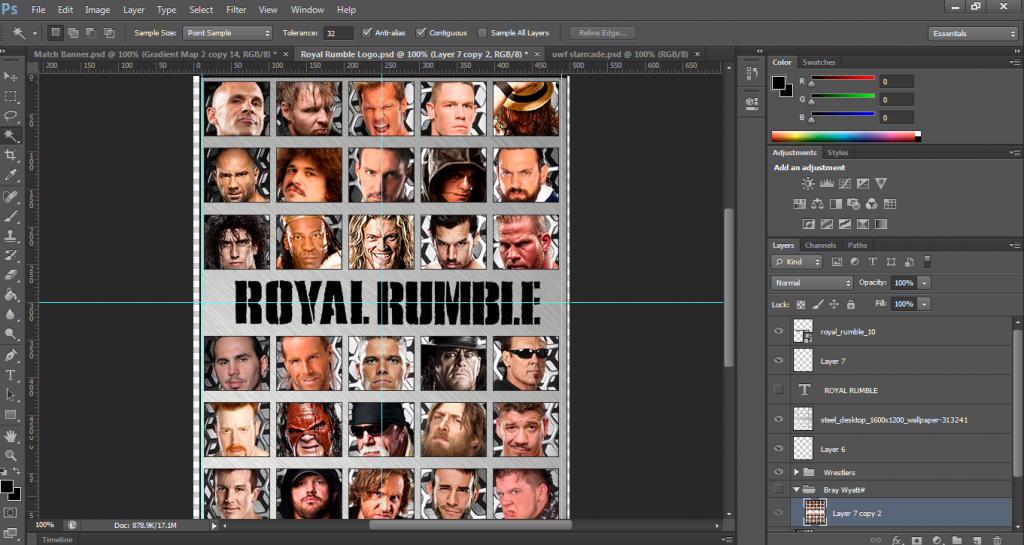Add a Color Balance adjustment
Screen dimensions: 1024x545
817,204
